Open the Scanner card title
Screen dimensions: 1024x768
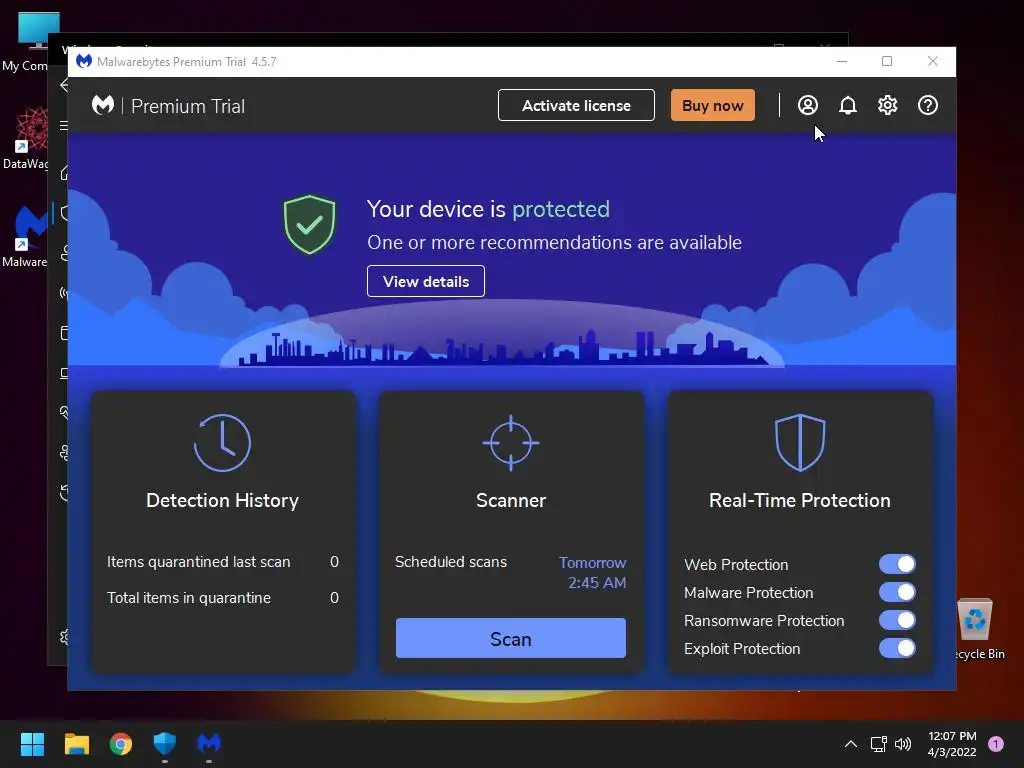(x=511, y=500)
